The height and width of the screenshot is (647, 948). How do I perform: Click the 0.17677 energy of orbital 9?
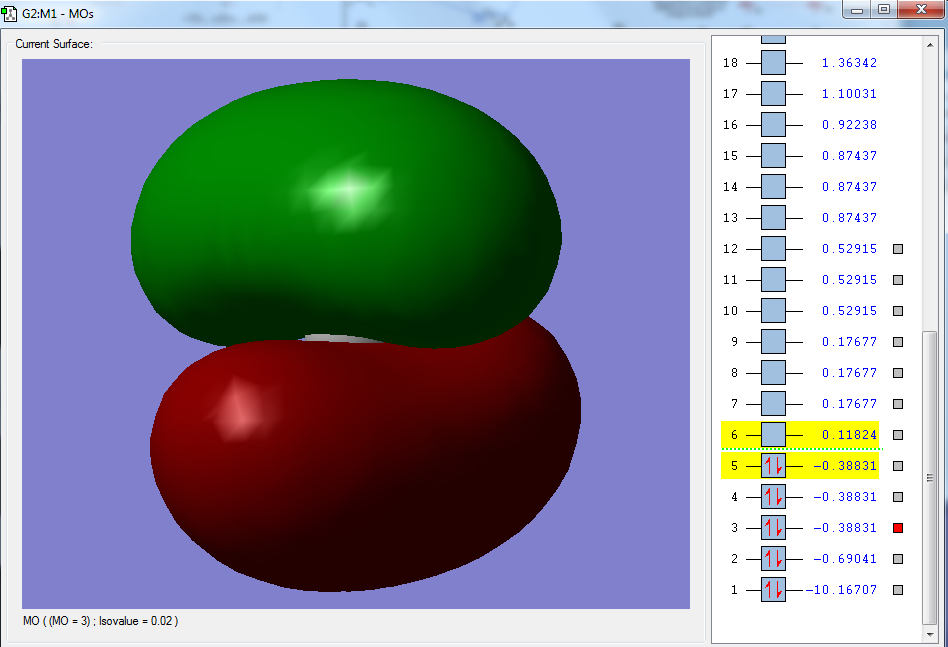pyautogui.click(x=849, y=342)
